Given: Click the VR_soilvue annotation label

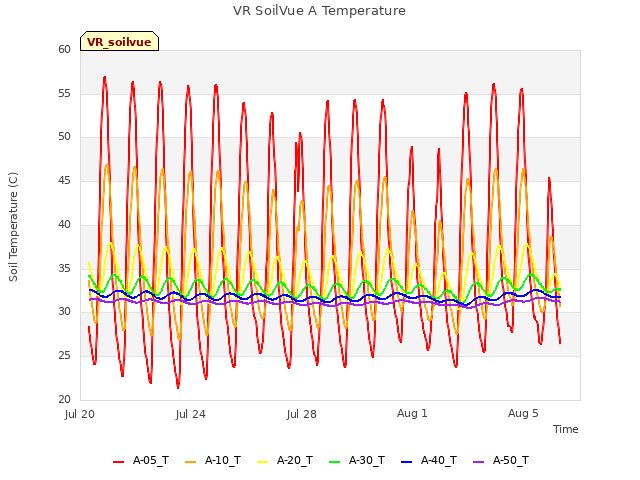Looking at the screenshot, I should tap(119, 41).
